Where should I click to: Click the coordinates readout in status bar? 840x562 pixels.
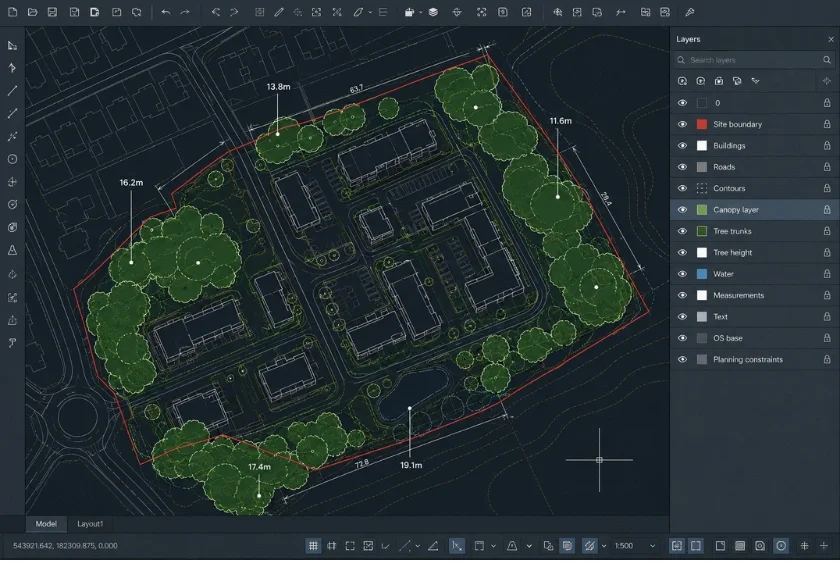pos(65,546)
